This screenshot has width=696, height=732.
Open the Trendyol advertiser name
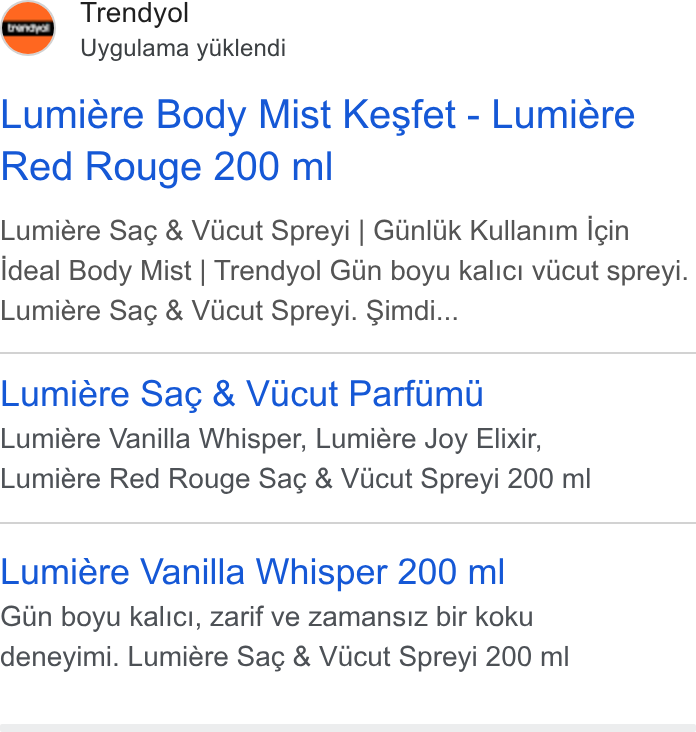tap(134, 13)
